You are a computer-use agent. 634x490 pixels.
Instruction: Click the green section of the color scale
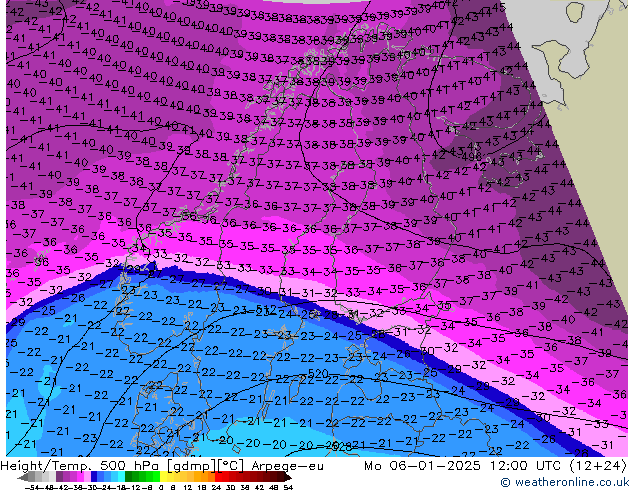pyautogui.click(x=142, y=477)
